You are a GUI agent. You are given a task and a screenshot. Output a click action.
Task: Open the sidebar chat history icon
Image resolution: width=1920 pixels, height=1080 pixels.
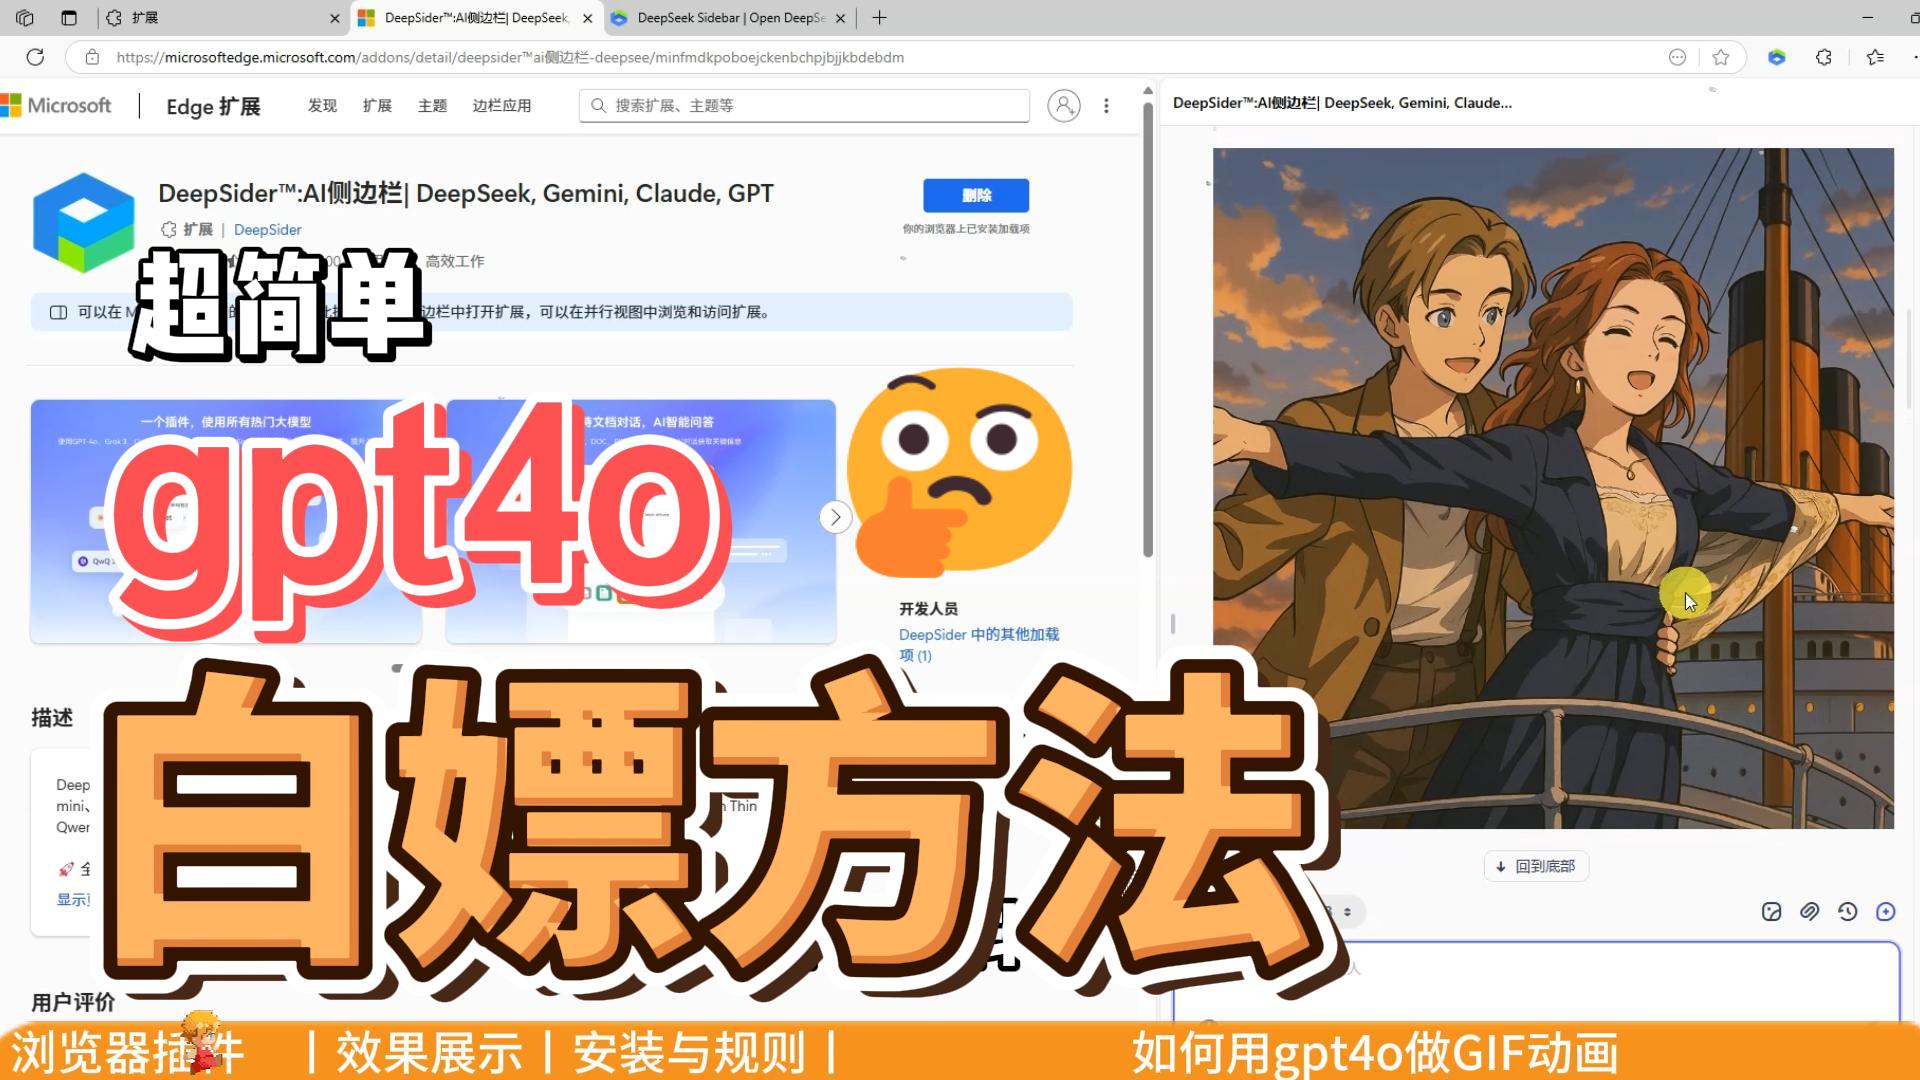pyautogui.click(x=1847, y=911)
